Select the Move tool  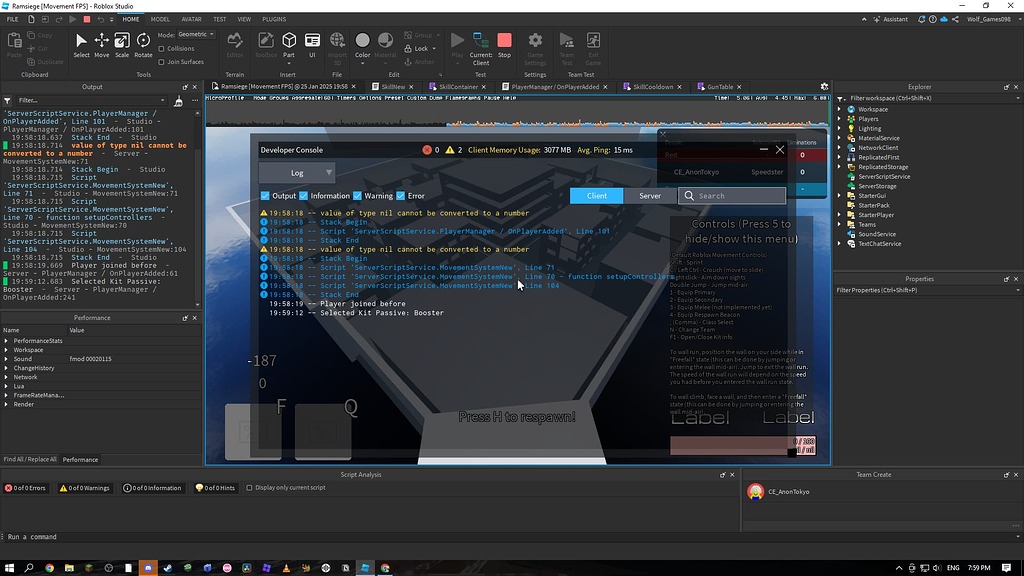101,42
